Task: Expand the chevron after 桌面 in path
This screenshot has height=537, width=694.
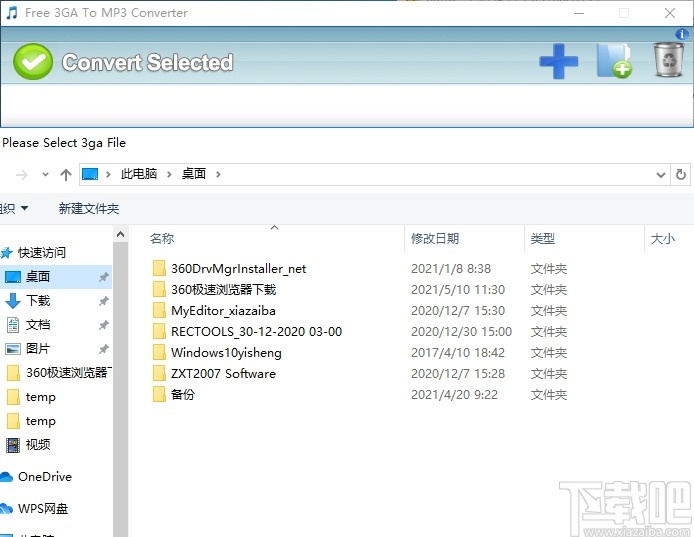Action: tap(218, 174)
